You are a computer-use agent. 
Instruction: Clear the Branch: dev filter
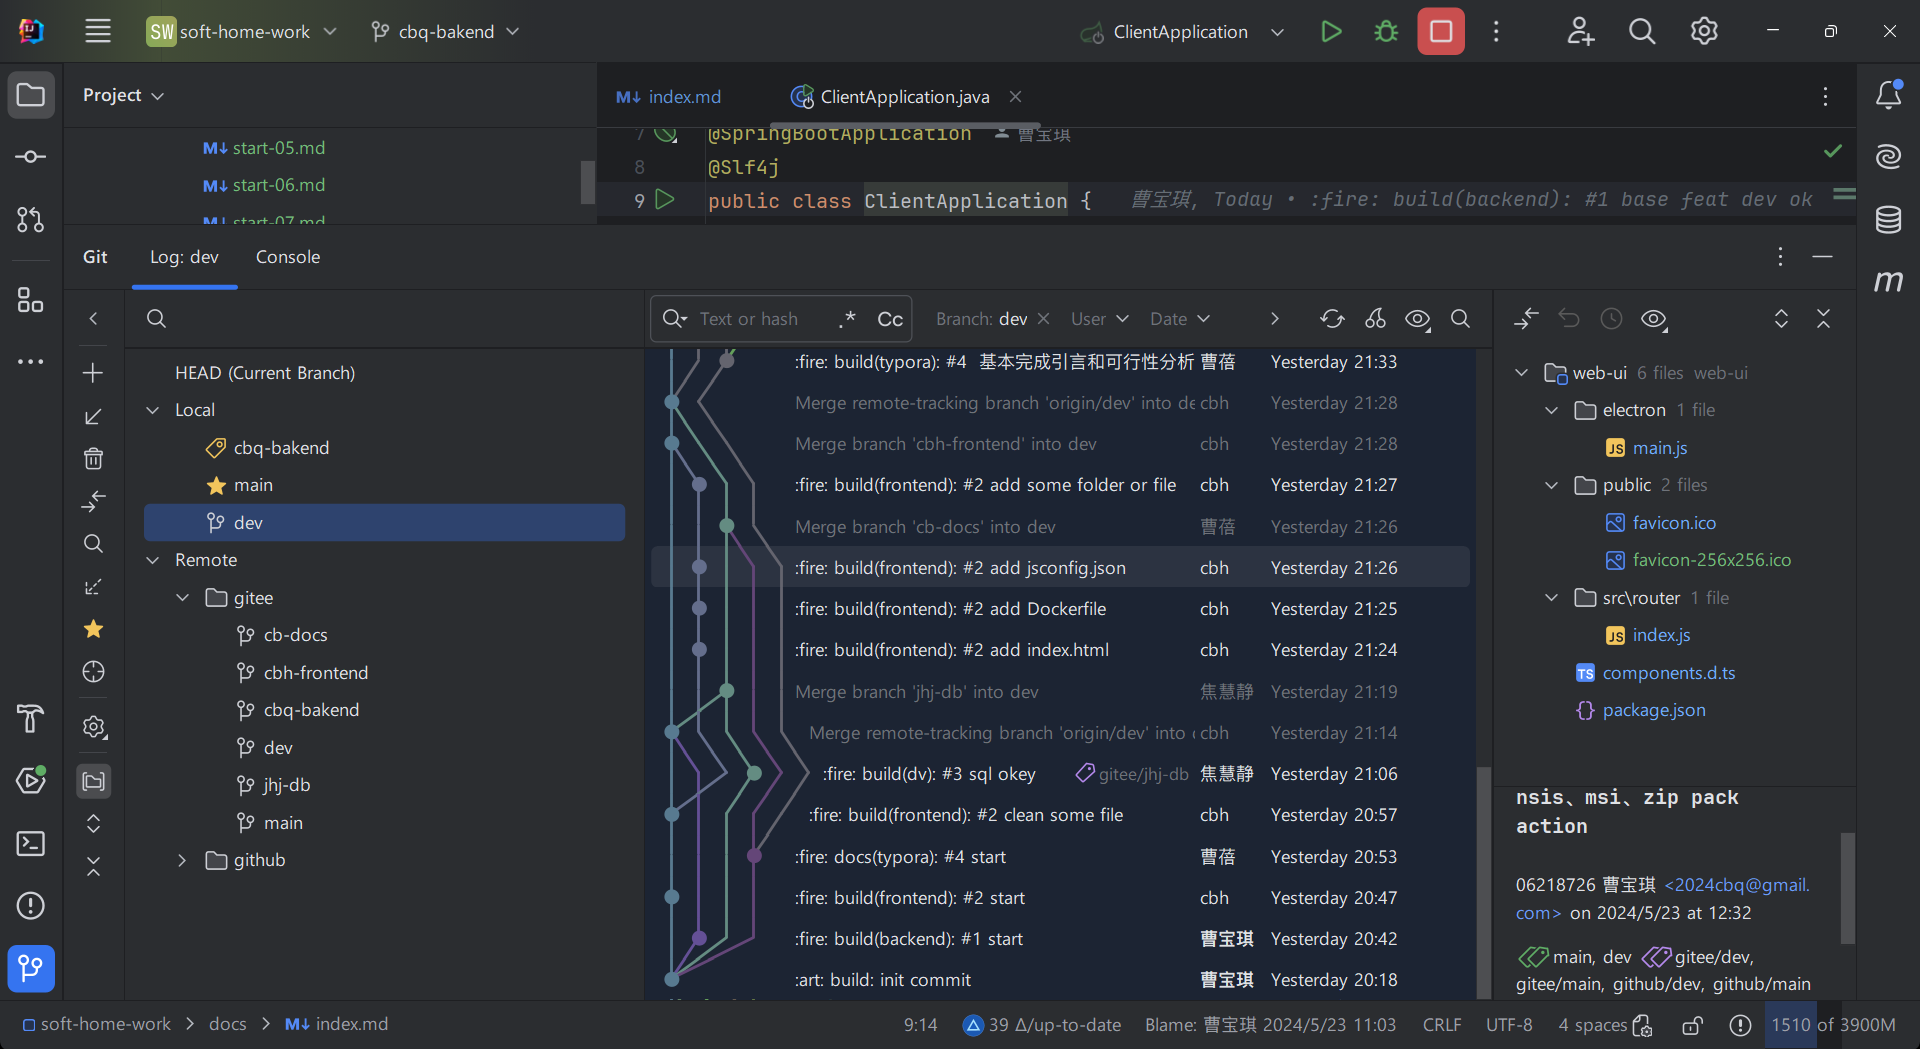pyautogui.click(x=1043, y=318)
